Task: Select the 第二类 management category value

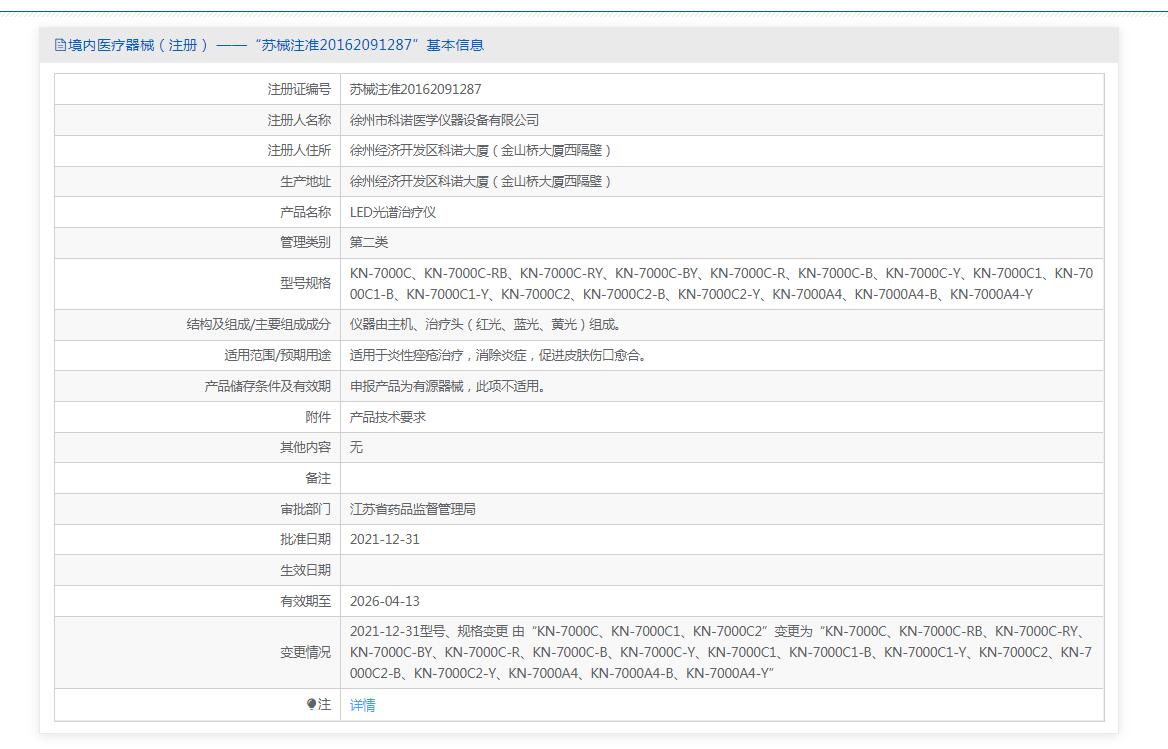Action: 369,243
